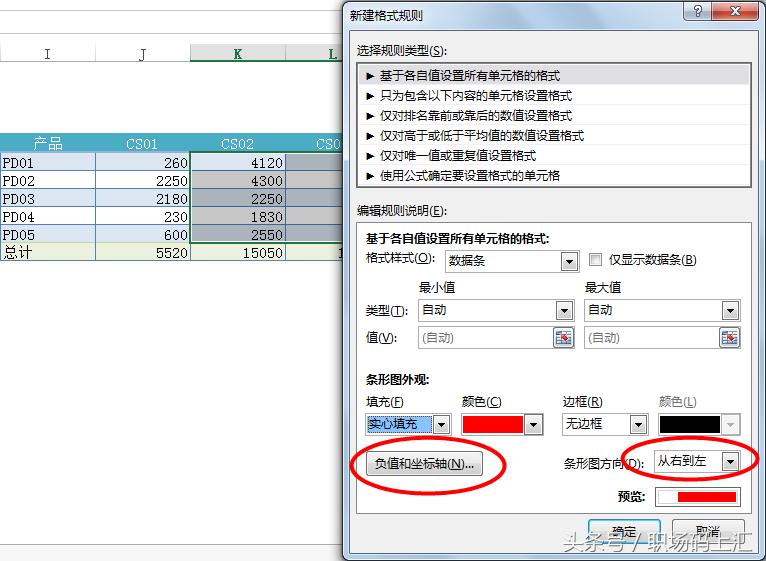This screenshot has width=766, height=561.
Task: Click CS02 cell 2250 in PD03 row
Action: tap(238, 198)
